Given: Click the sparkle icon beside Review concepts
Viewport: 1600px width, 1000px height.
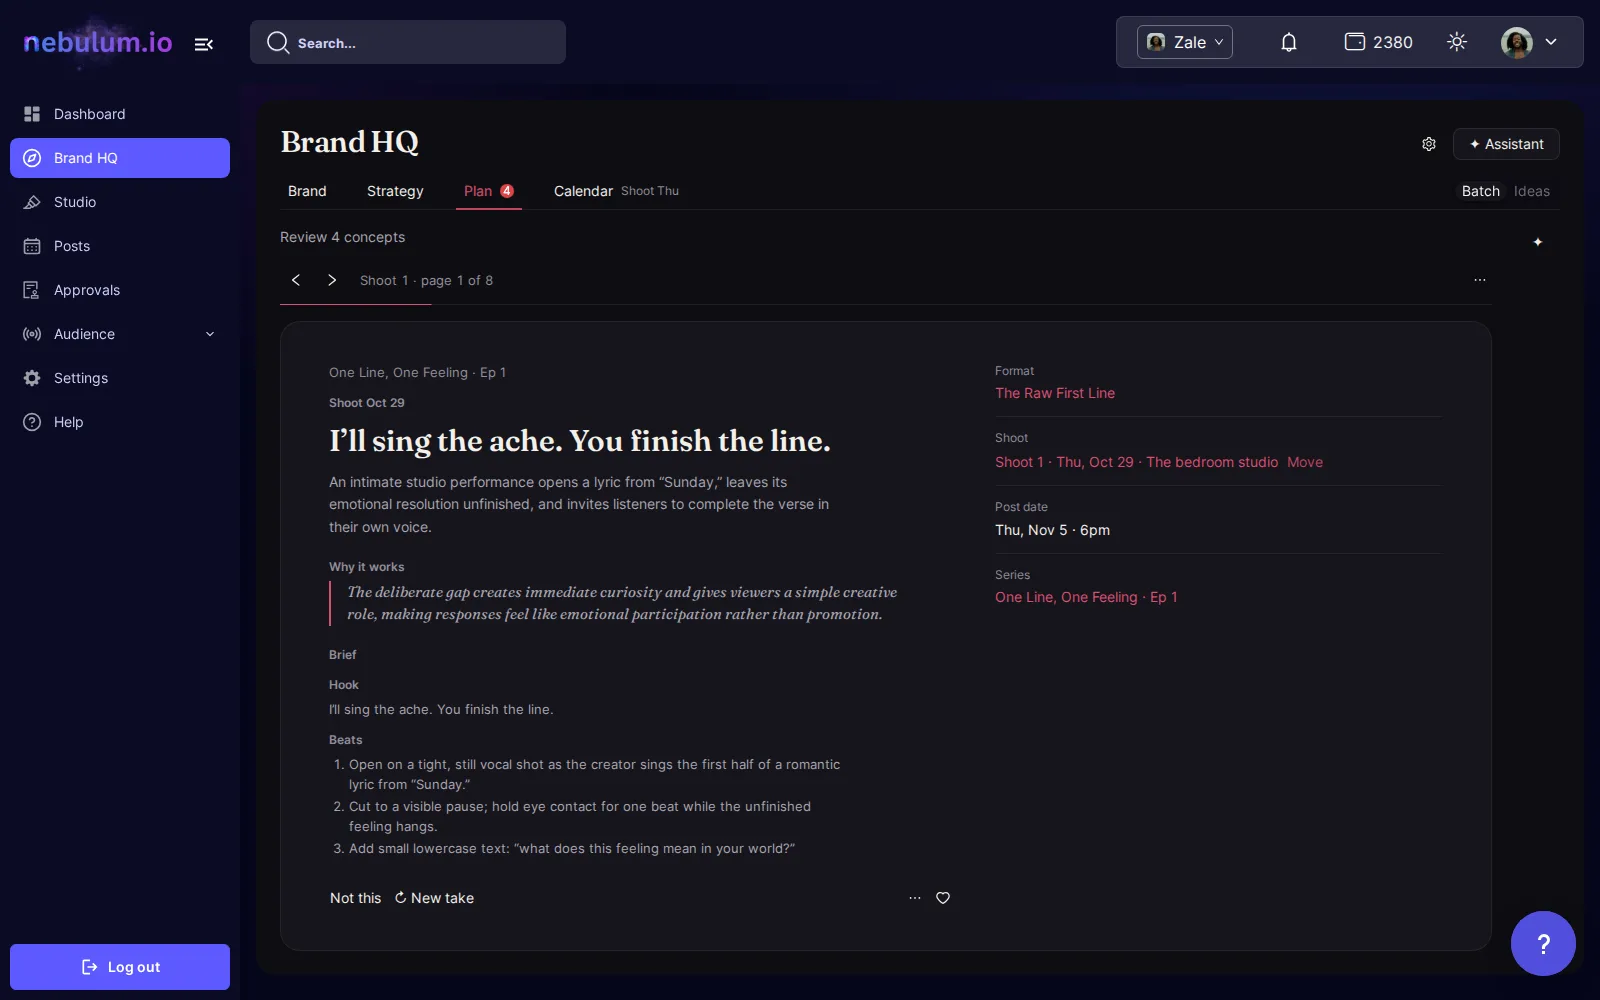Looking at the screenshot, I should [1538, 242].
